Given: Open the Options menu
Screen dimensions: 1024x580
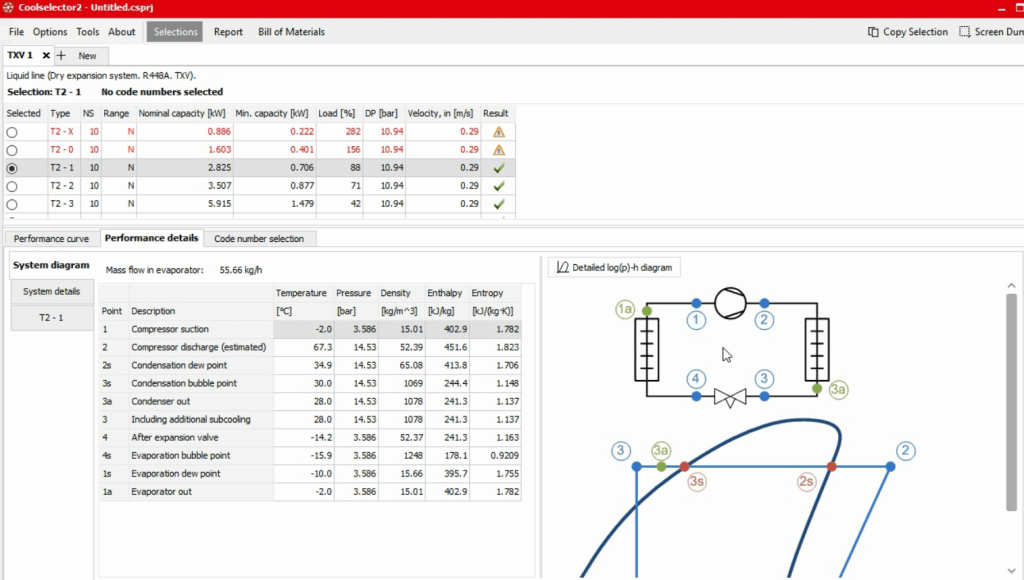Looking at the screenshot, I should (50, 31).
